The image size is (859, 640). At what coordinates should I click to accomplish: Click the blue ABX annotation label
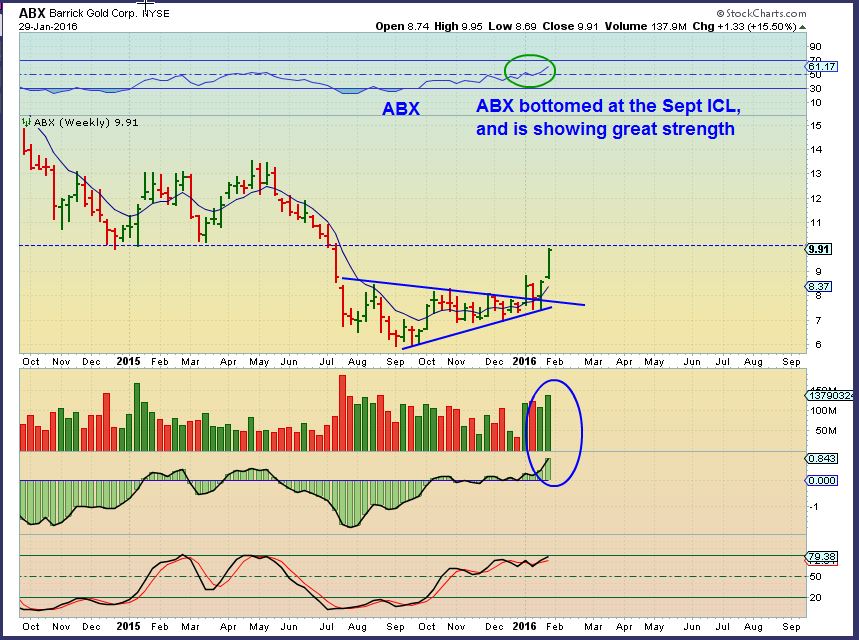pyautogui.click(x=400, y=108)
